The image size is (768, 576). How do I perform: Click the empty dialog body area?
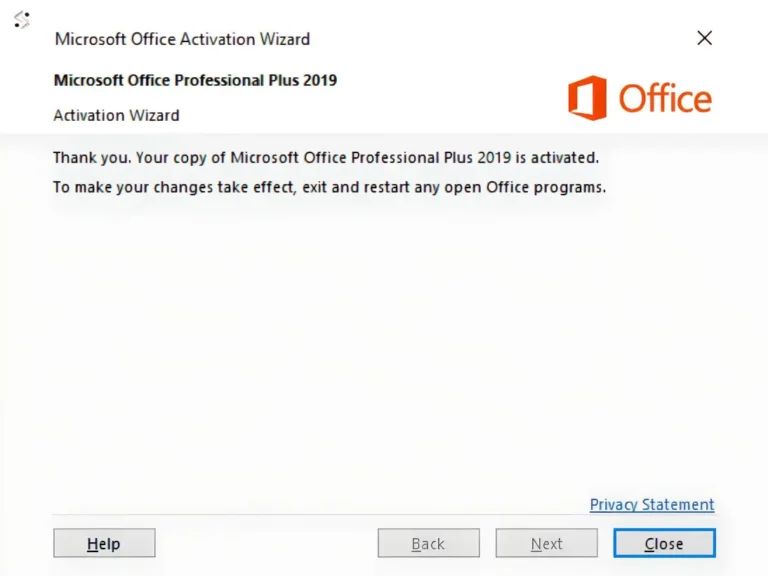click(384, 350)
